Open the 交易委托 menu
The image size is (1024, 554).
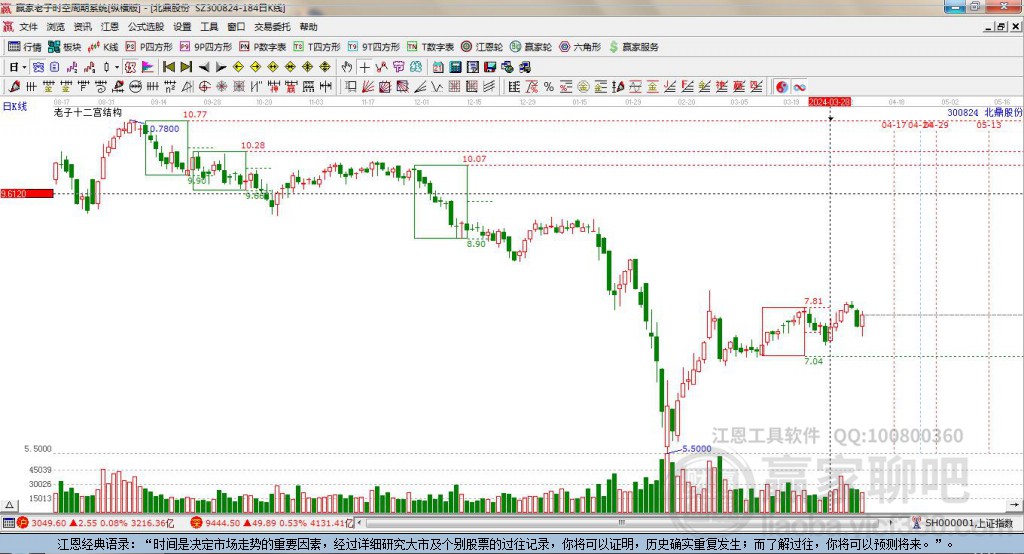(272, 27)
